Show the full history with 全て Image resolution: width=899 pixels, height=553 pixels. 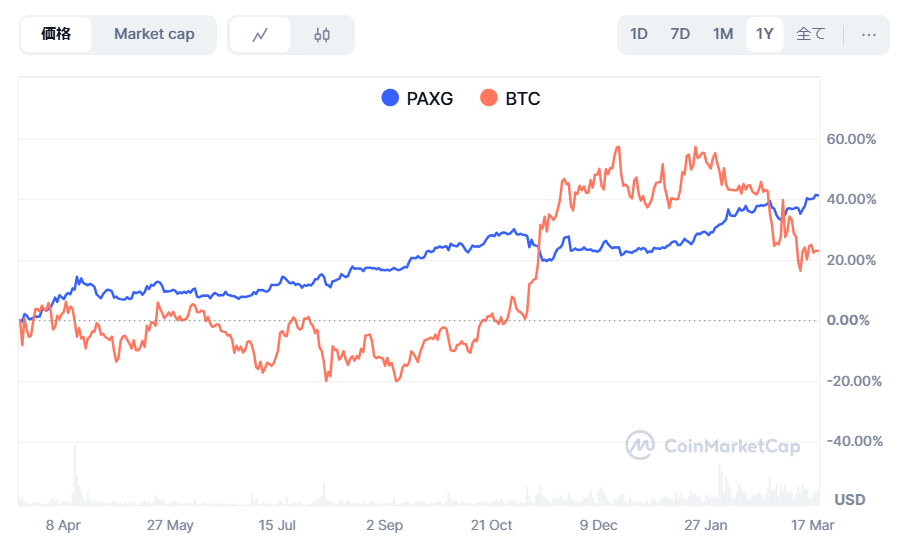[811, 34]
